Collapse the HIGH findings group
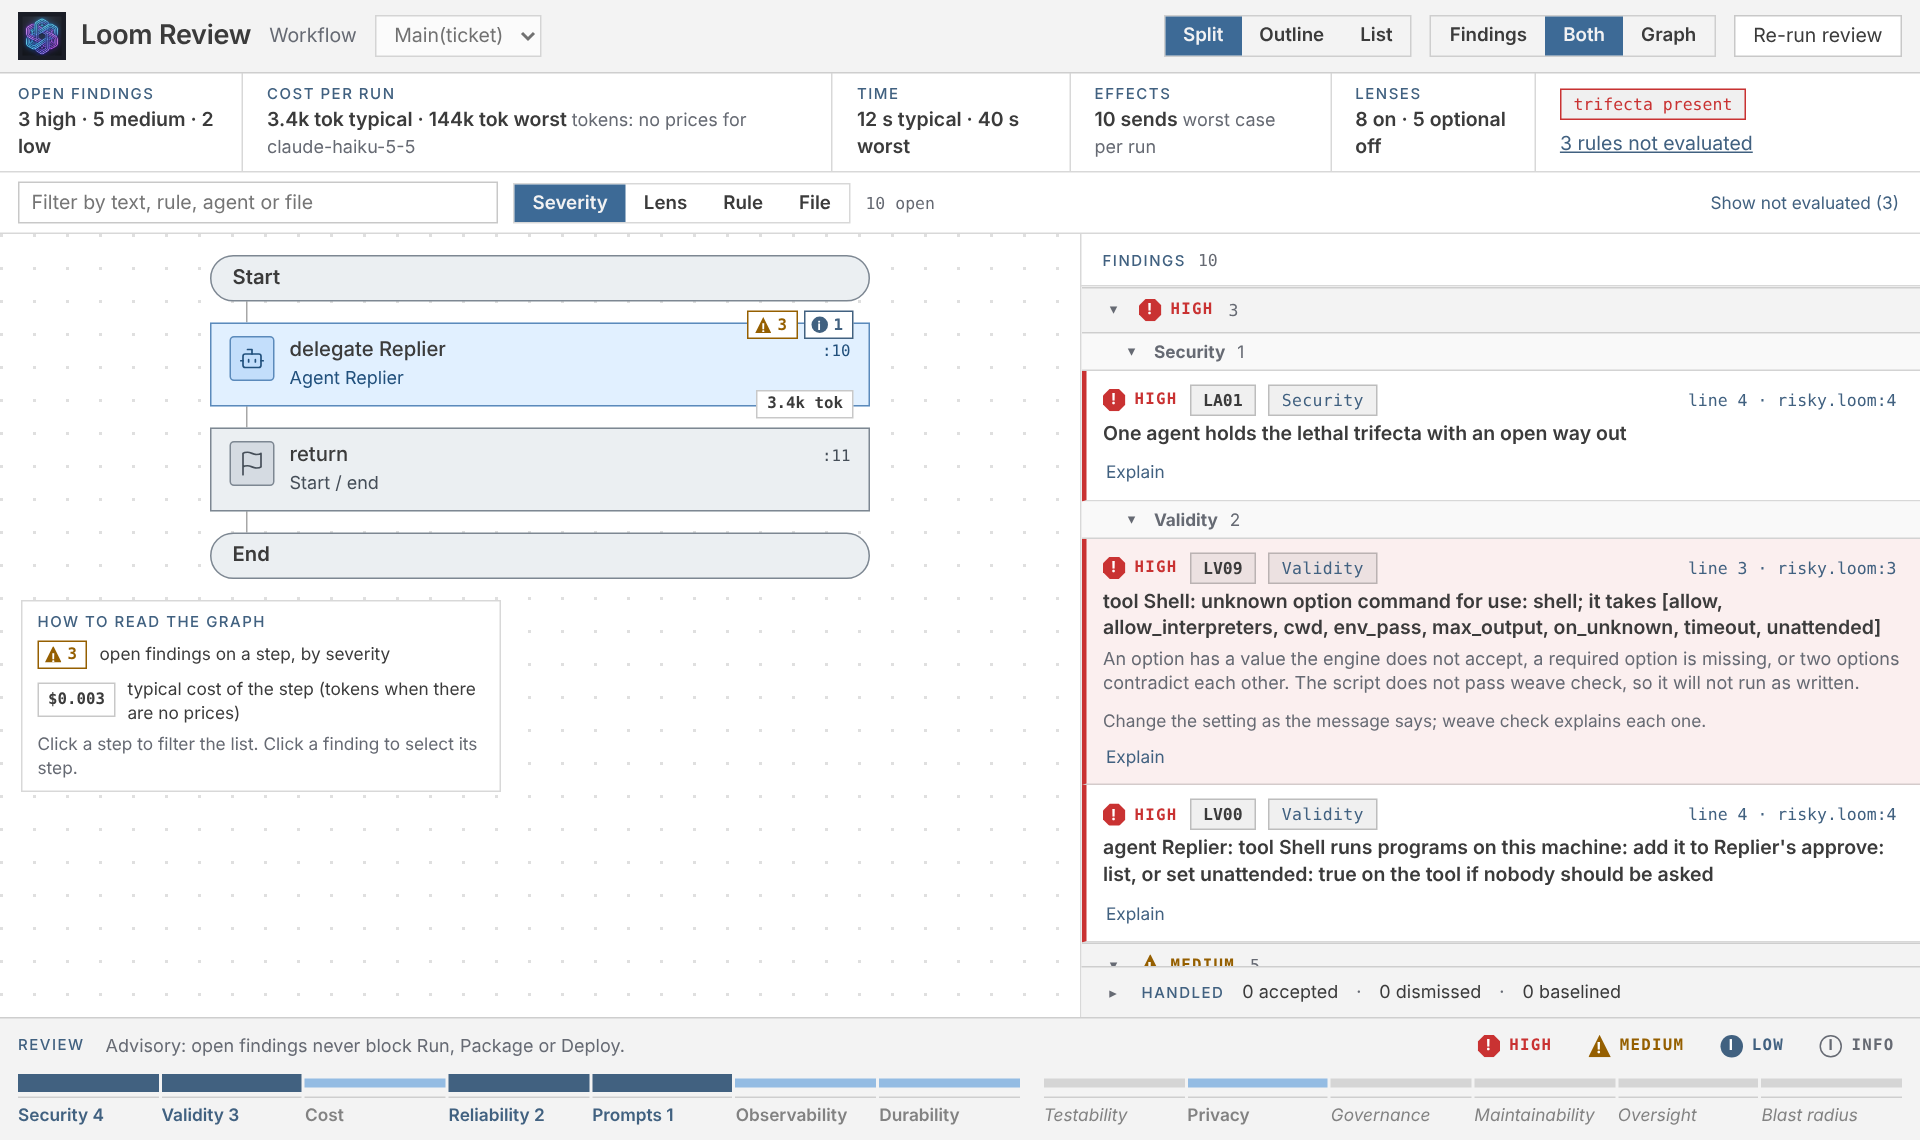The image size is (1920, 1140). [1113, 310]
